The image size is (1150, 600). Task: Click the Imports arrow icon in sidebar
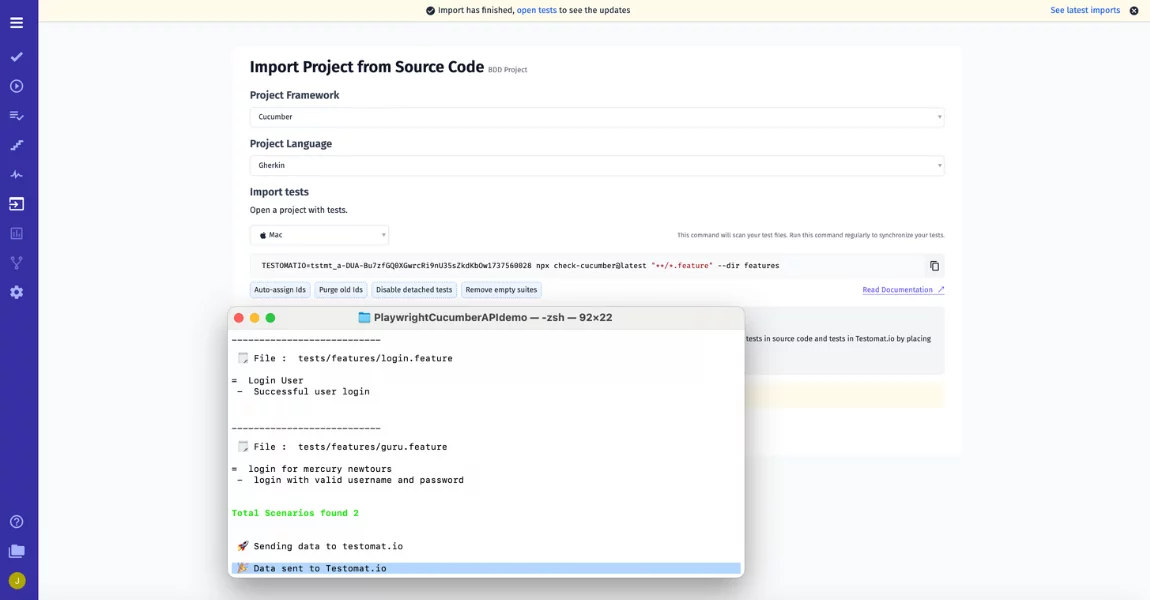(x=17, y=204)
